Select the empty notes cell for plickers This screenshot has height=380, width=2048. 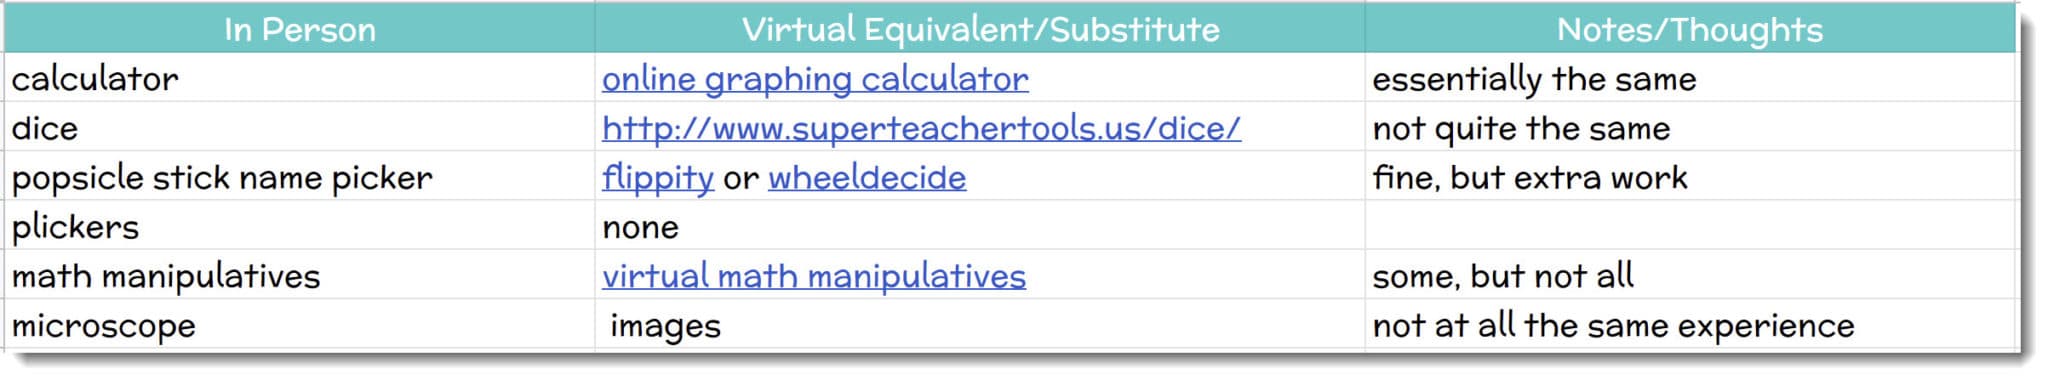point(1690,226)
